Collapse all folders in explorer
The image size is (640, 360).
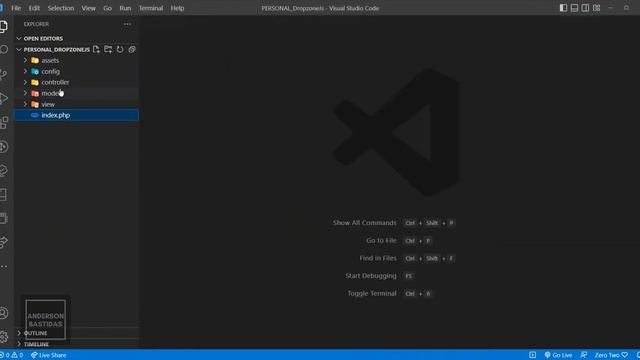[132, 49]
